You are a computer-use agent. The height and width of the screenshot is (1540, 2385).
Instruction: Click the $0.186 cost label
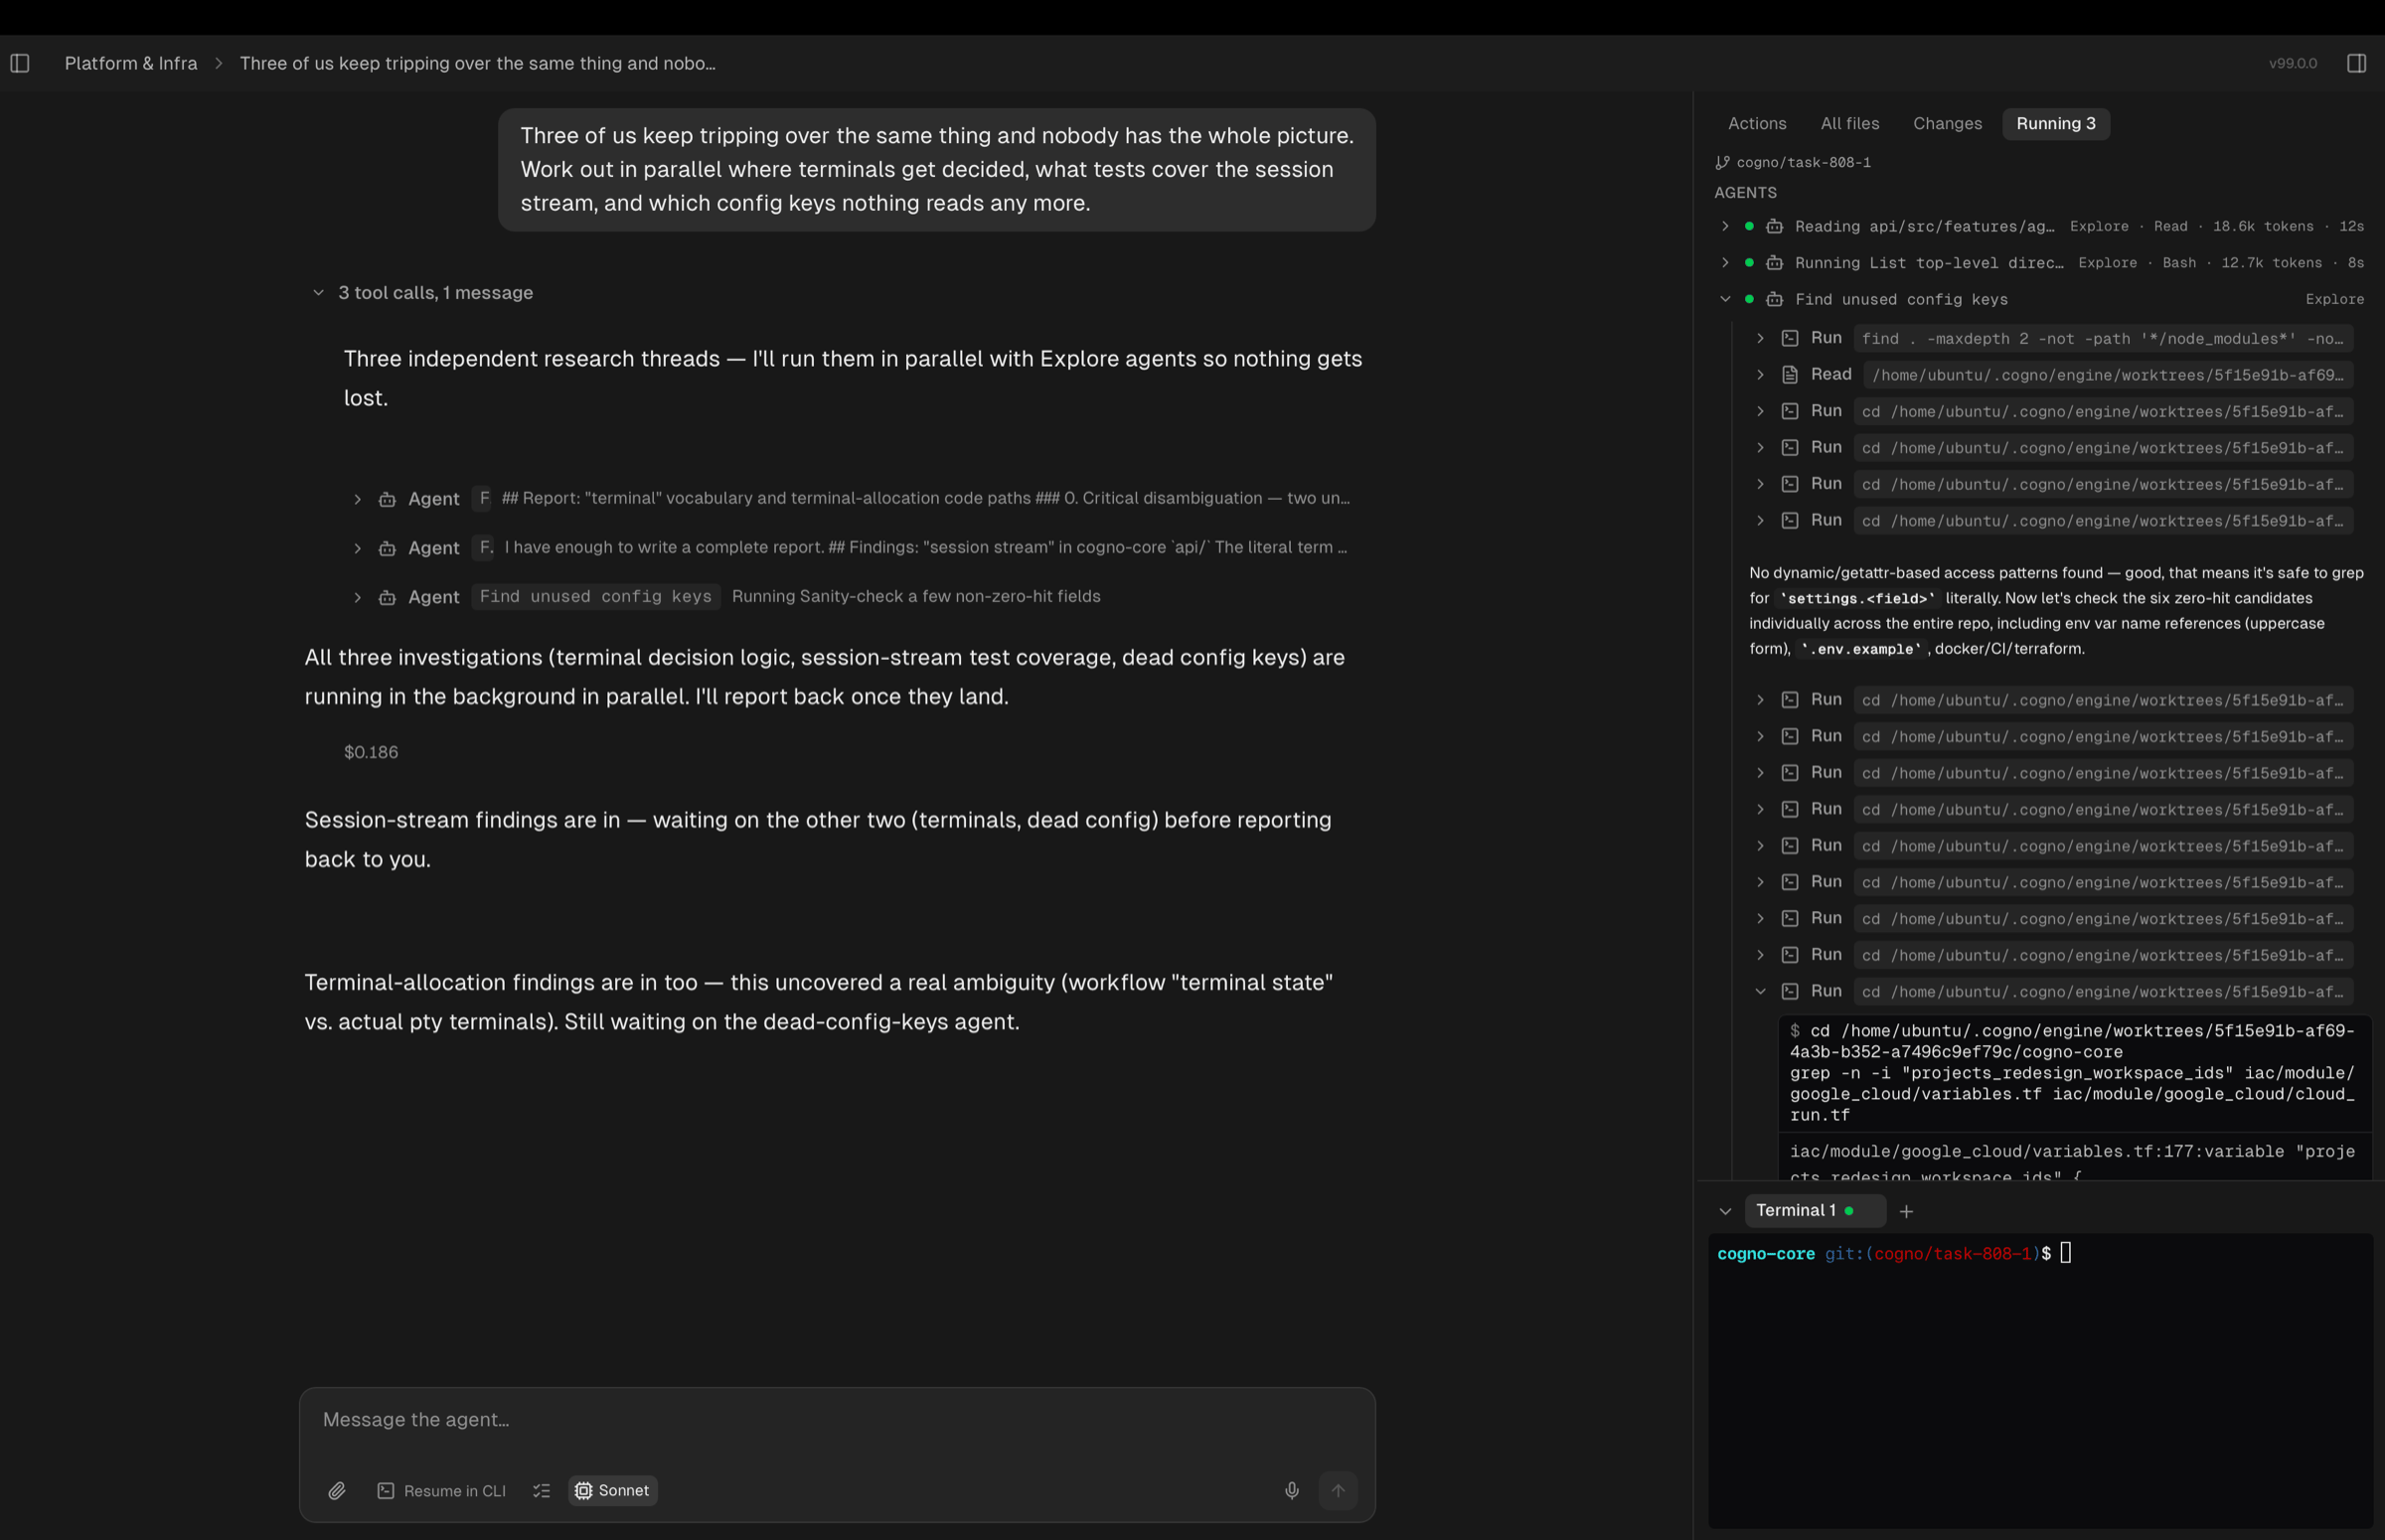pyautogui.click(x=371, y=752)
